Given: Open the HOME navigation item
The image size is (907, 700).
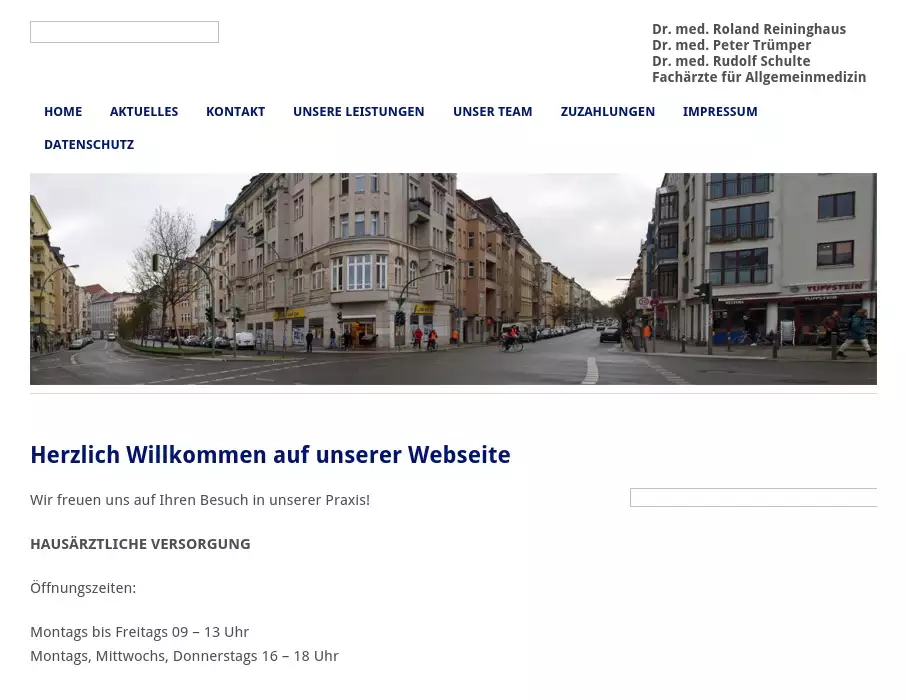Looking at the screenshot, I should 63,112.
